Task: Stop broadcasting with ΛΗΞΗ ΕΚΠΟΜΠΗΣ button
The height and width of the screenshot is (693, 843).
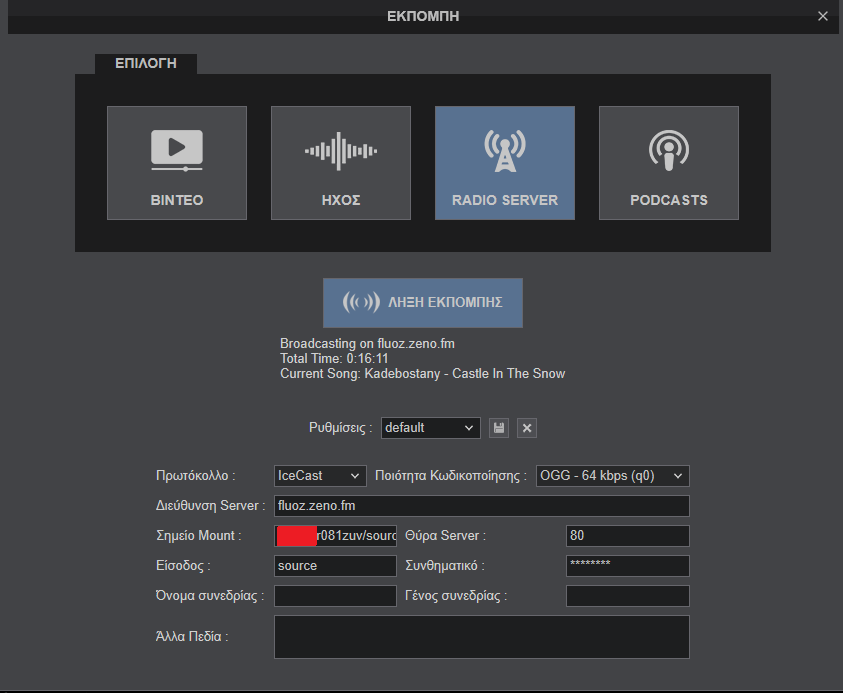Action: tap(423, 302)
